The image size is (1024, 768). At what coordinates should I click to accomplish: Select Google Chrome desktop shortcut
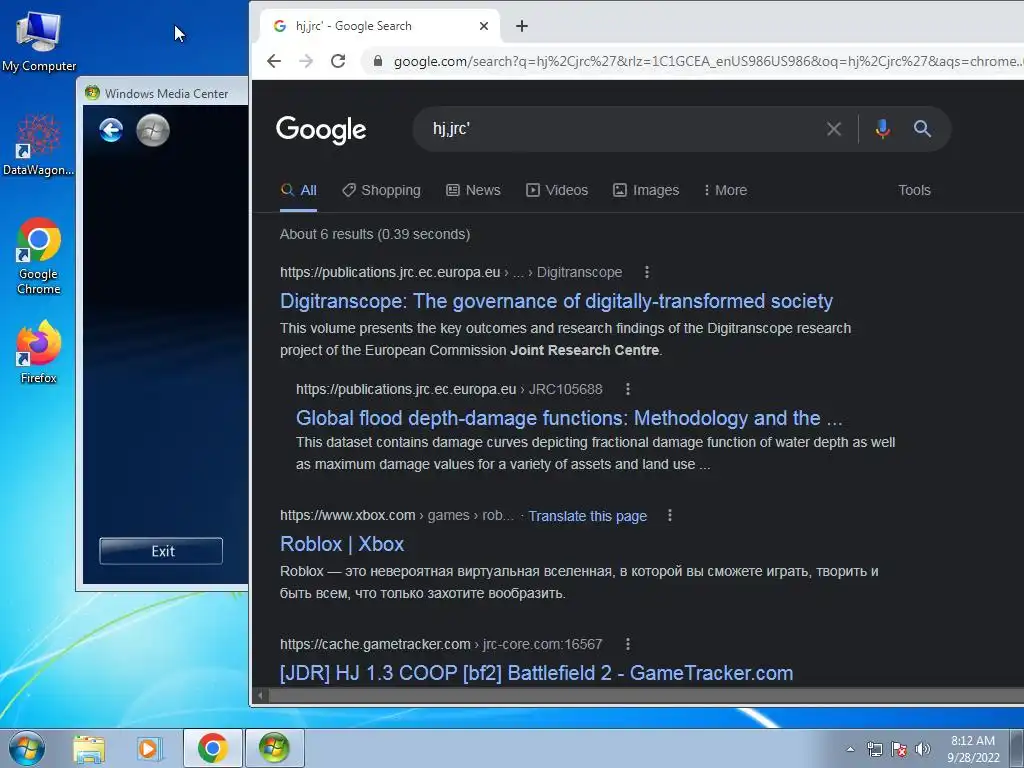(39, 256)
